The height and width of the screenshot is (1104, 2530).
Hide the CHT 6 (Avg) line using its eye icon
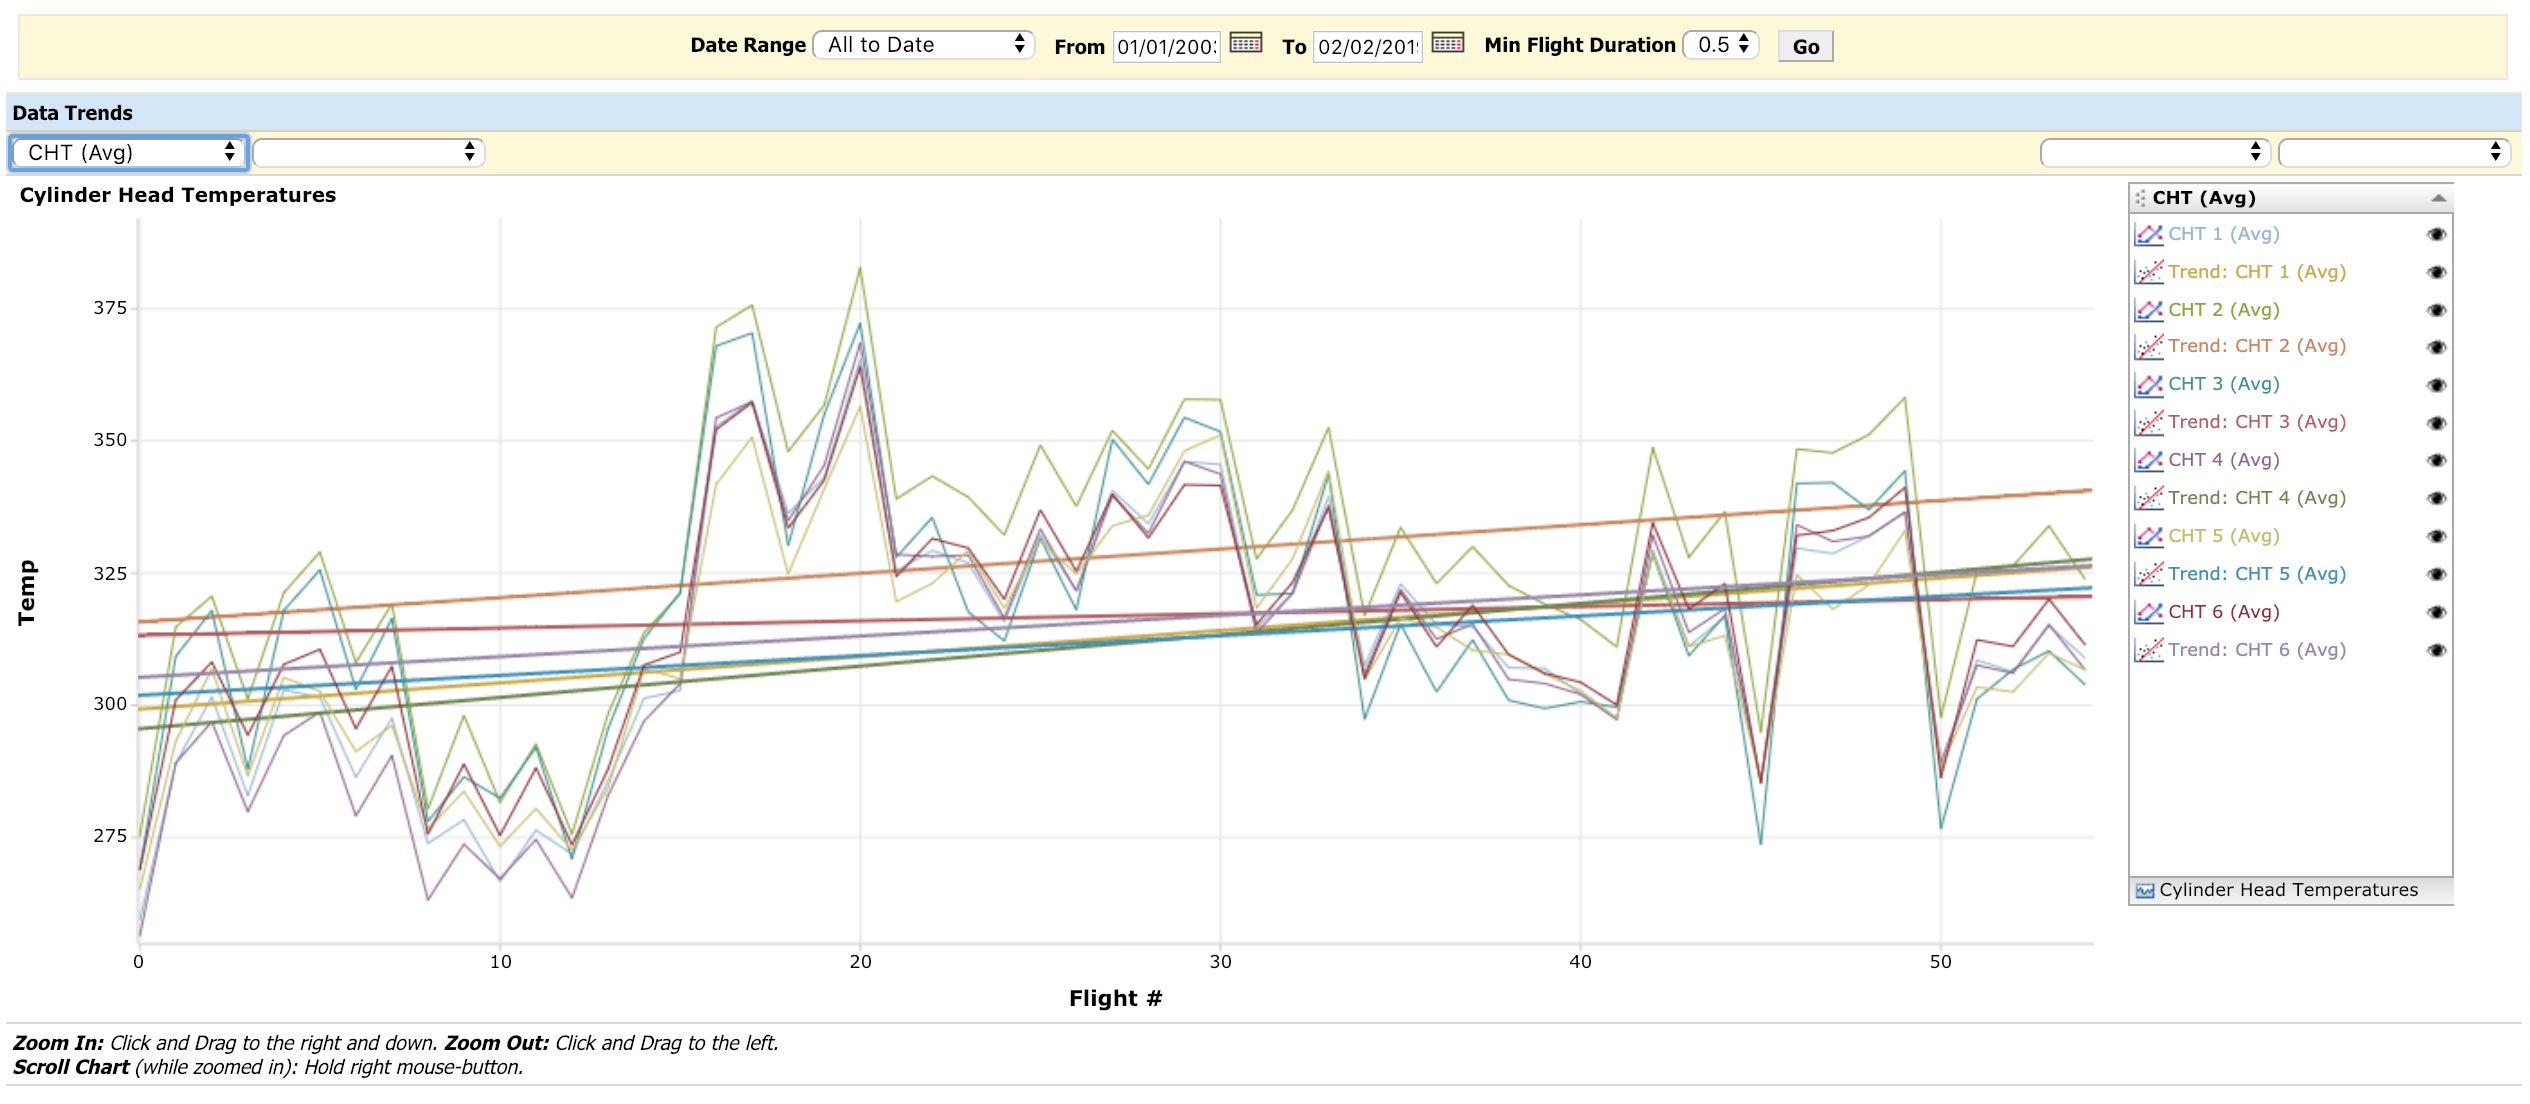point(2436,612)
